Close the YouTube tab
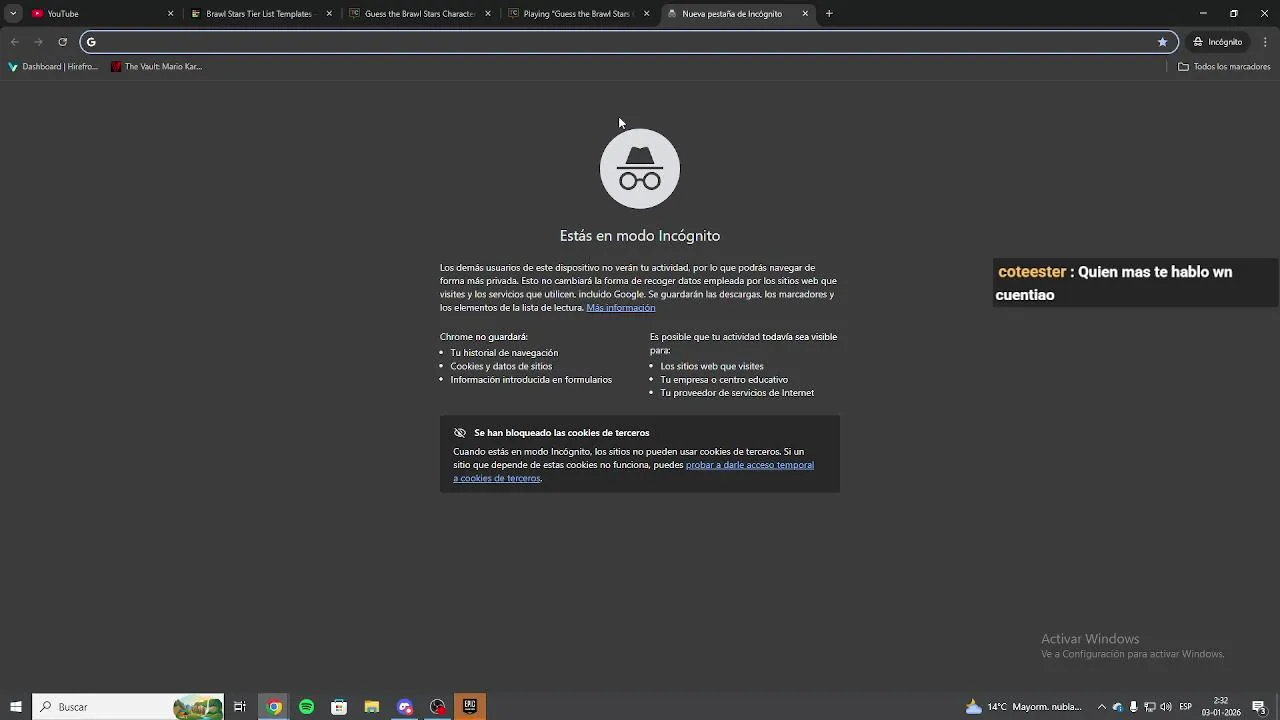 (x=170, y=14)
